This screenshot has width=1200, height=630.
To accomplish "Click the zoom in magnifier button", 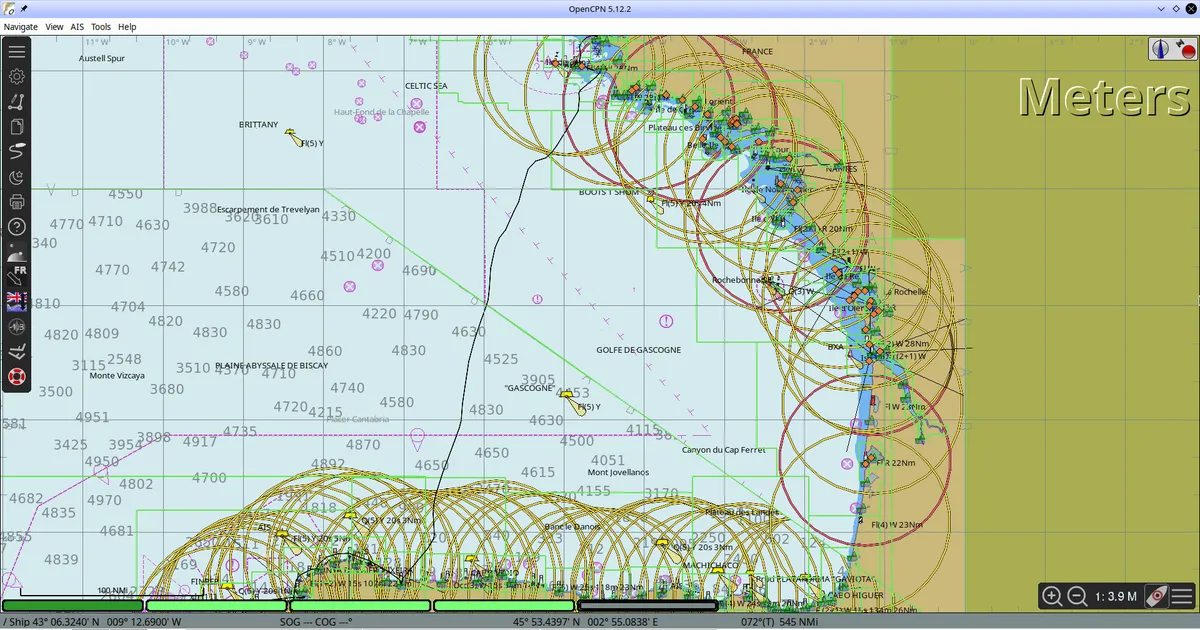I will pyautogui.click(x=1052, y=597).
